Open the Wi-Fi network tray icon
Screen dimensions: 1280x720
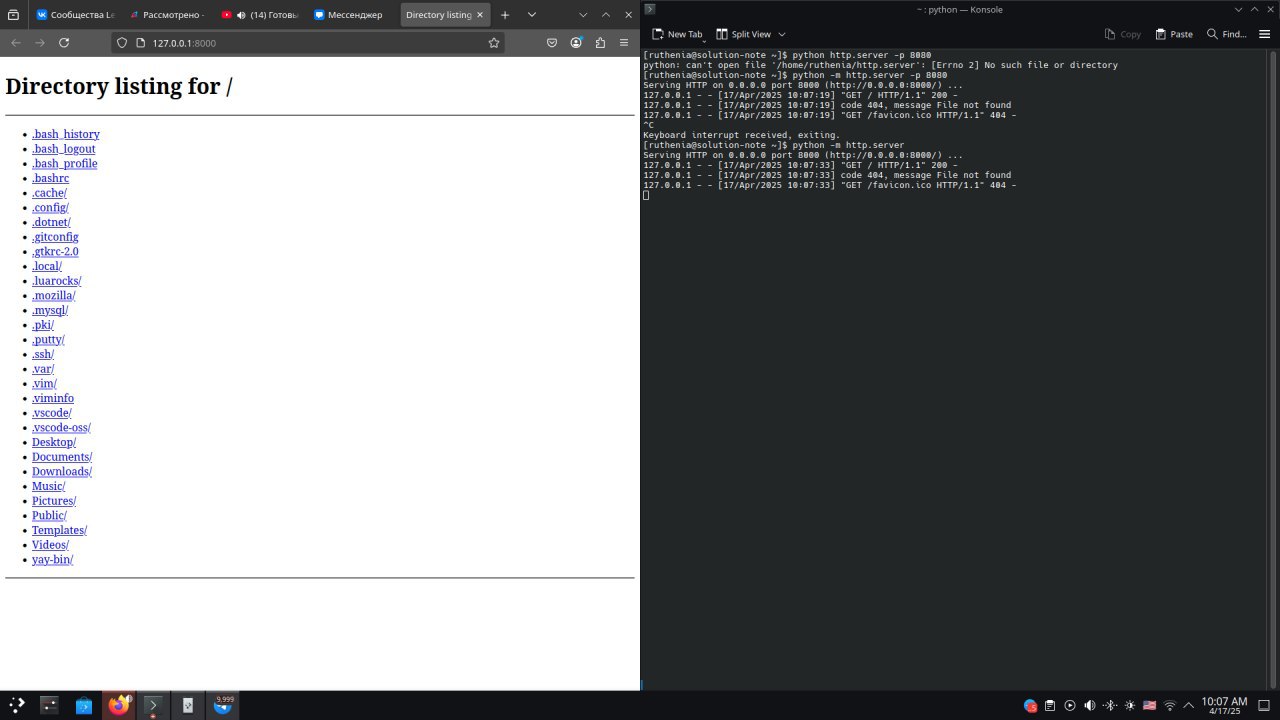(1170, 706)
